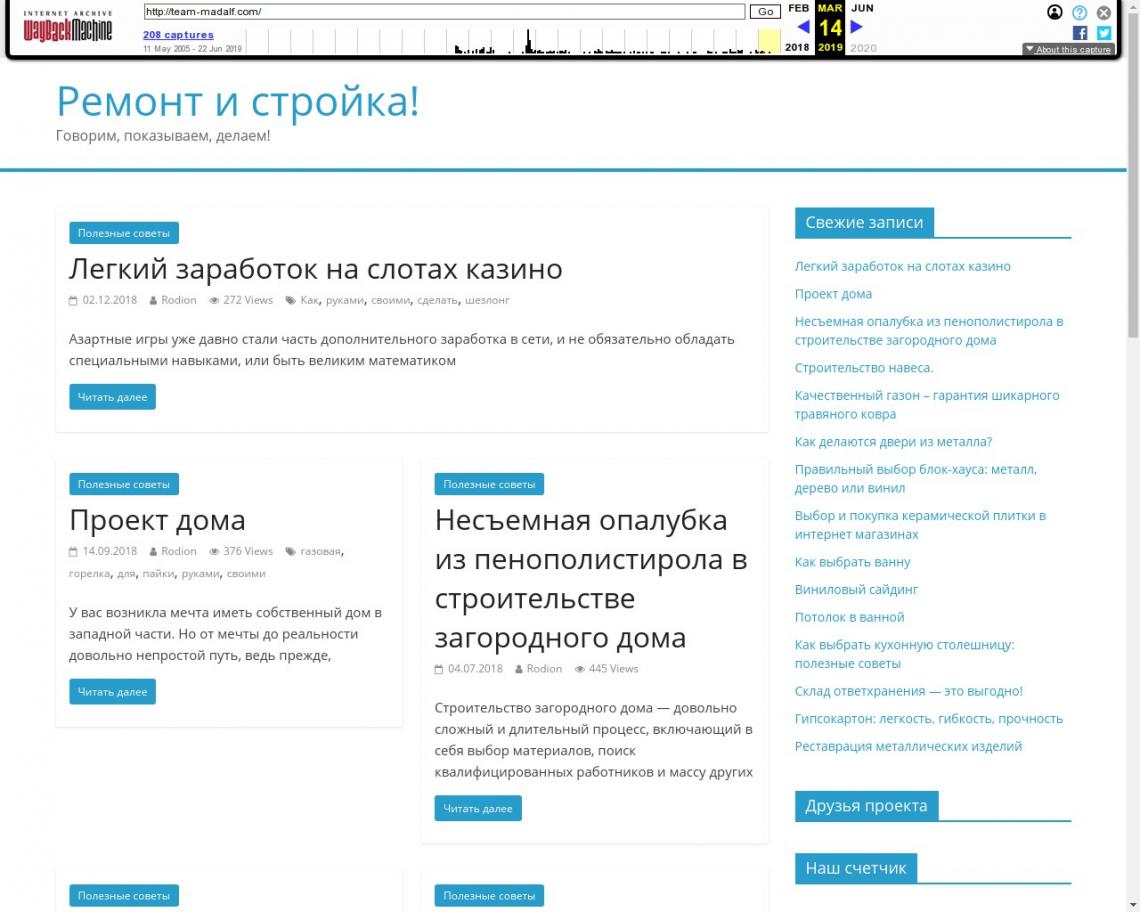Viewport: 1140px width, 912px height.
Task: Open the post title Проект дома
Action: pos(157,520)
